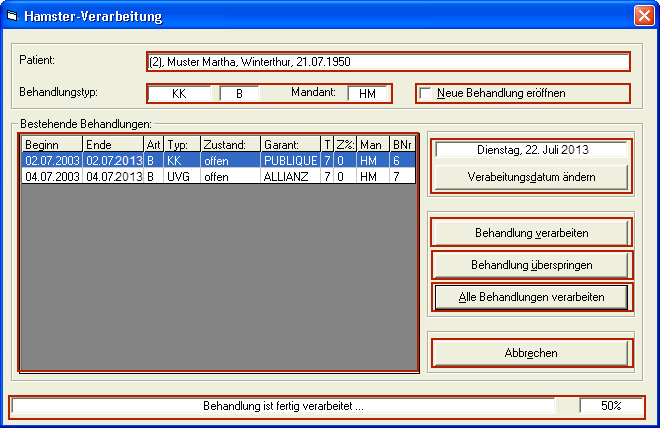
Task: Click the Z%: column header
Action: tap(346, 144)
